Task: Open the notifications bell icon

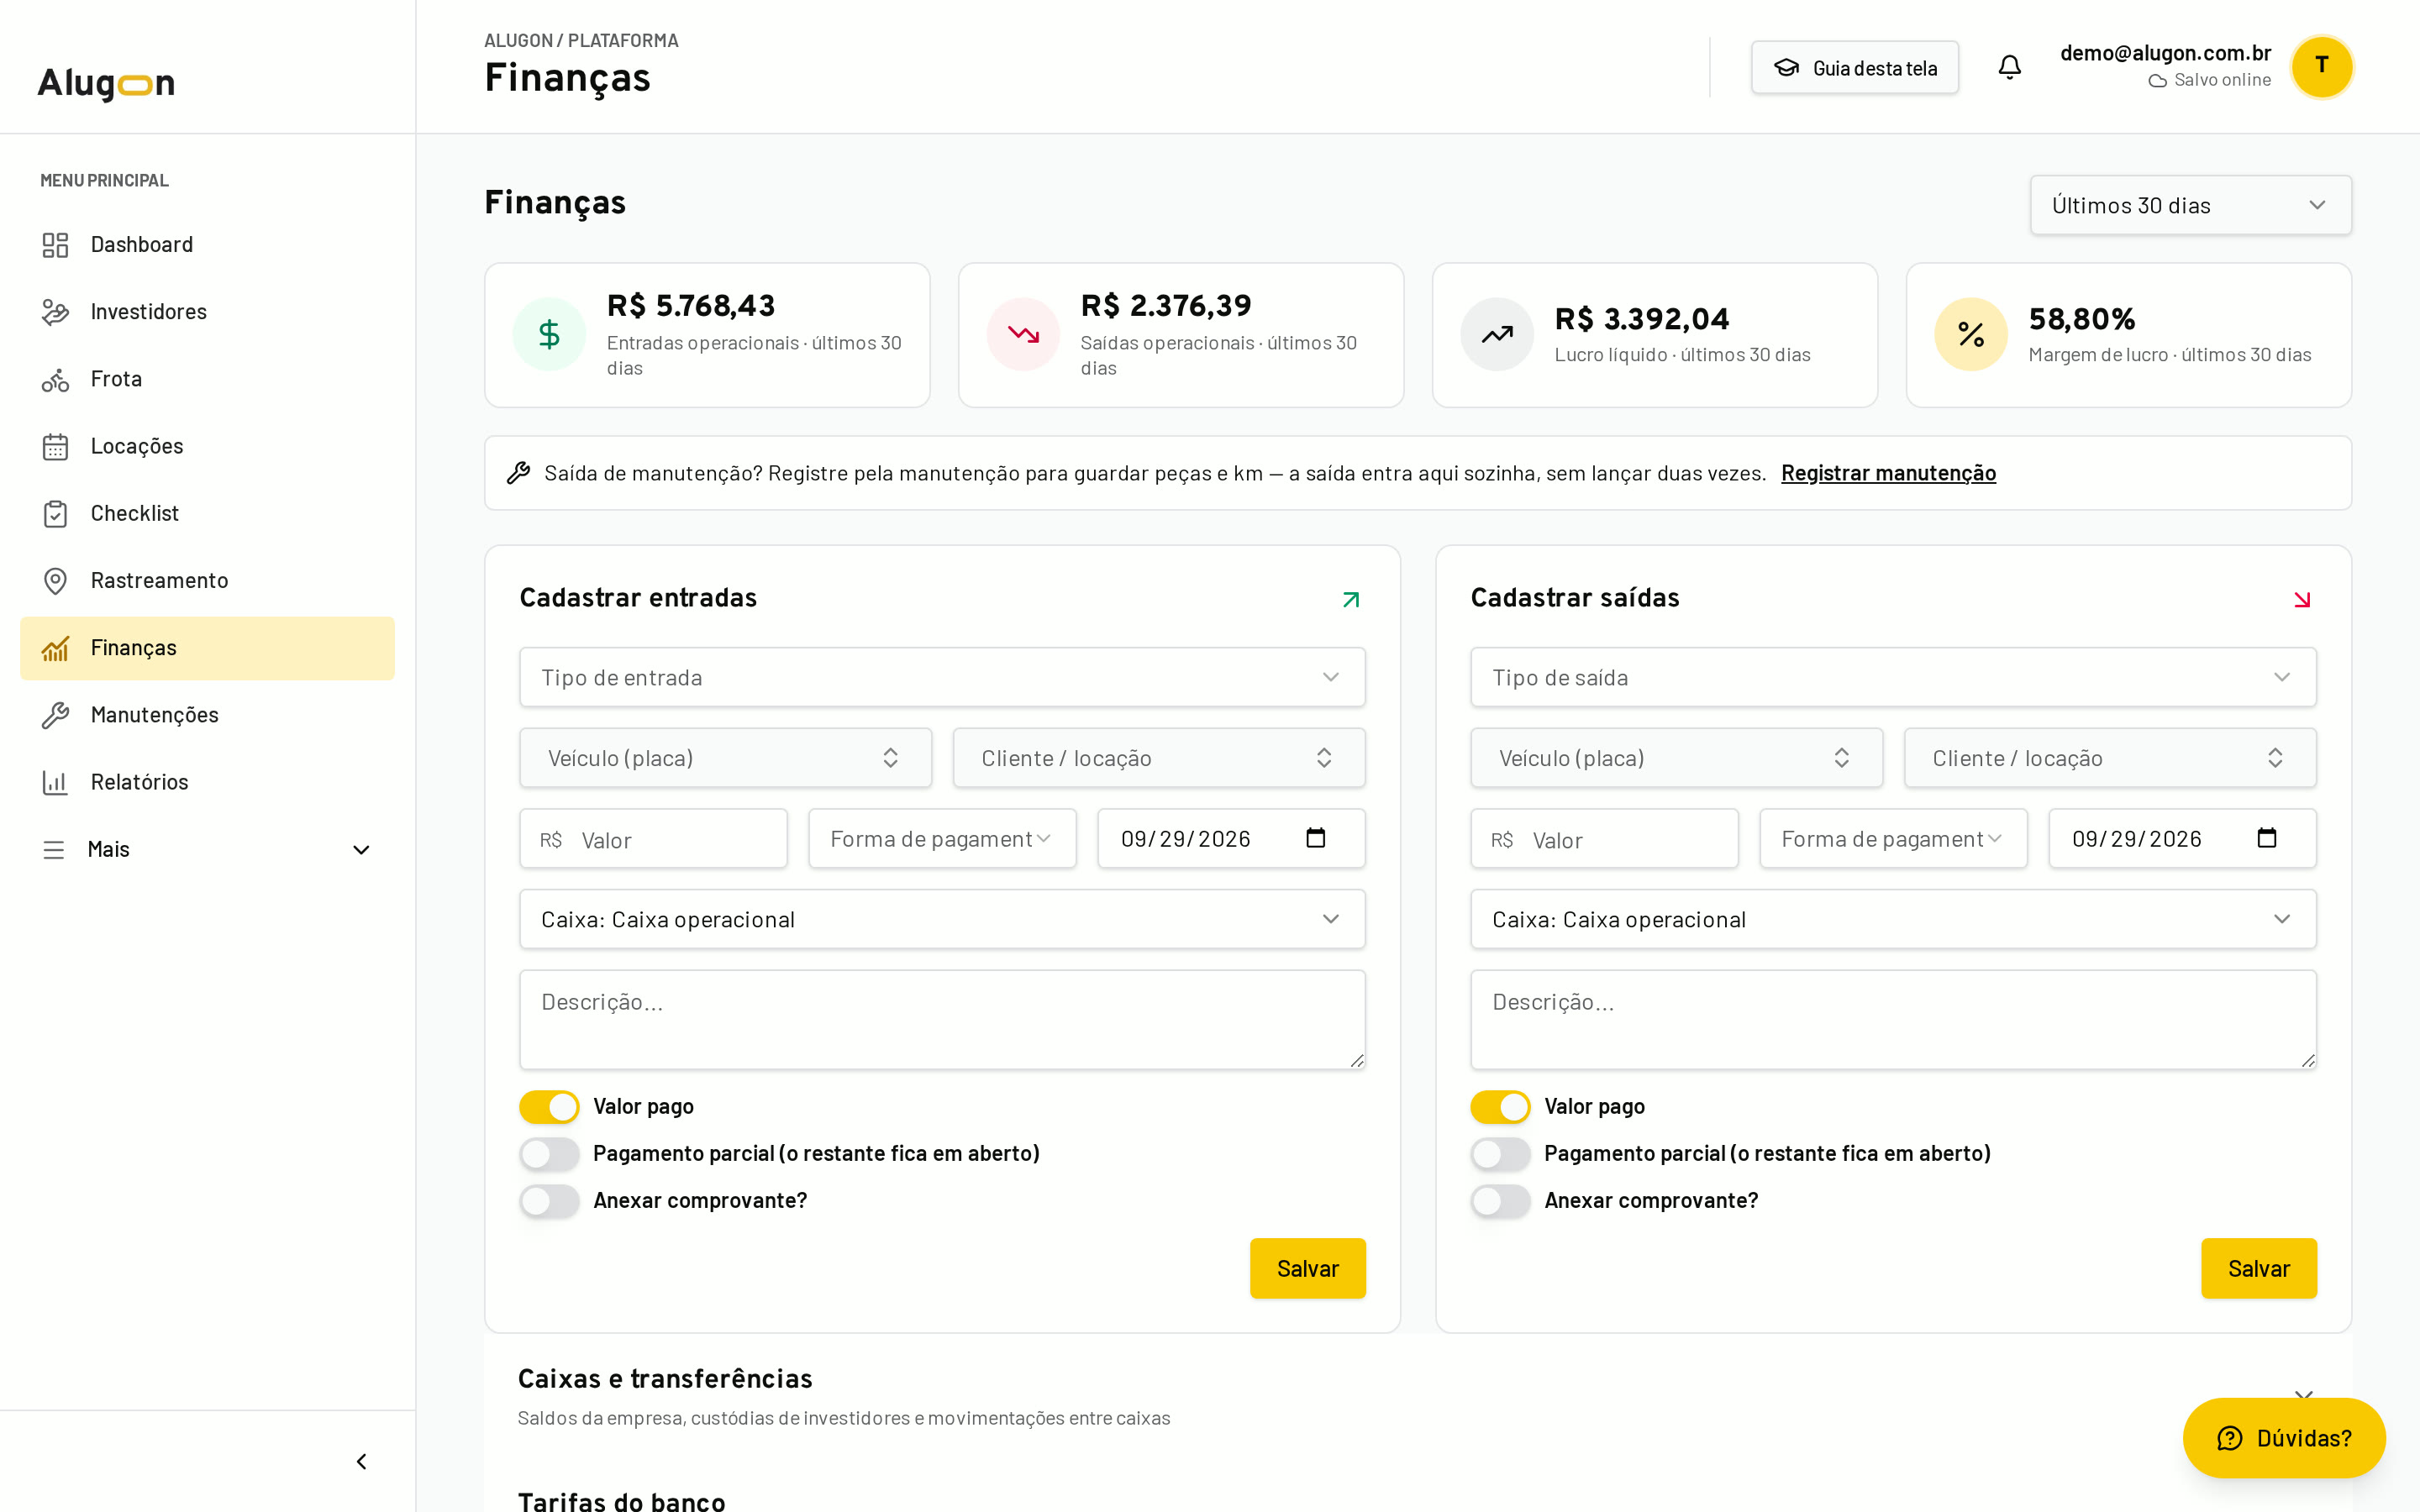Action: point(2009,67)
